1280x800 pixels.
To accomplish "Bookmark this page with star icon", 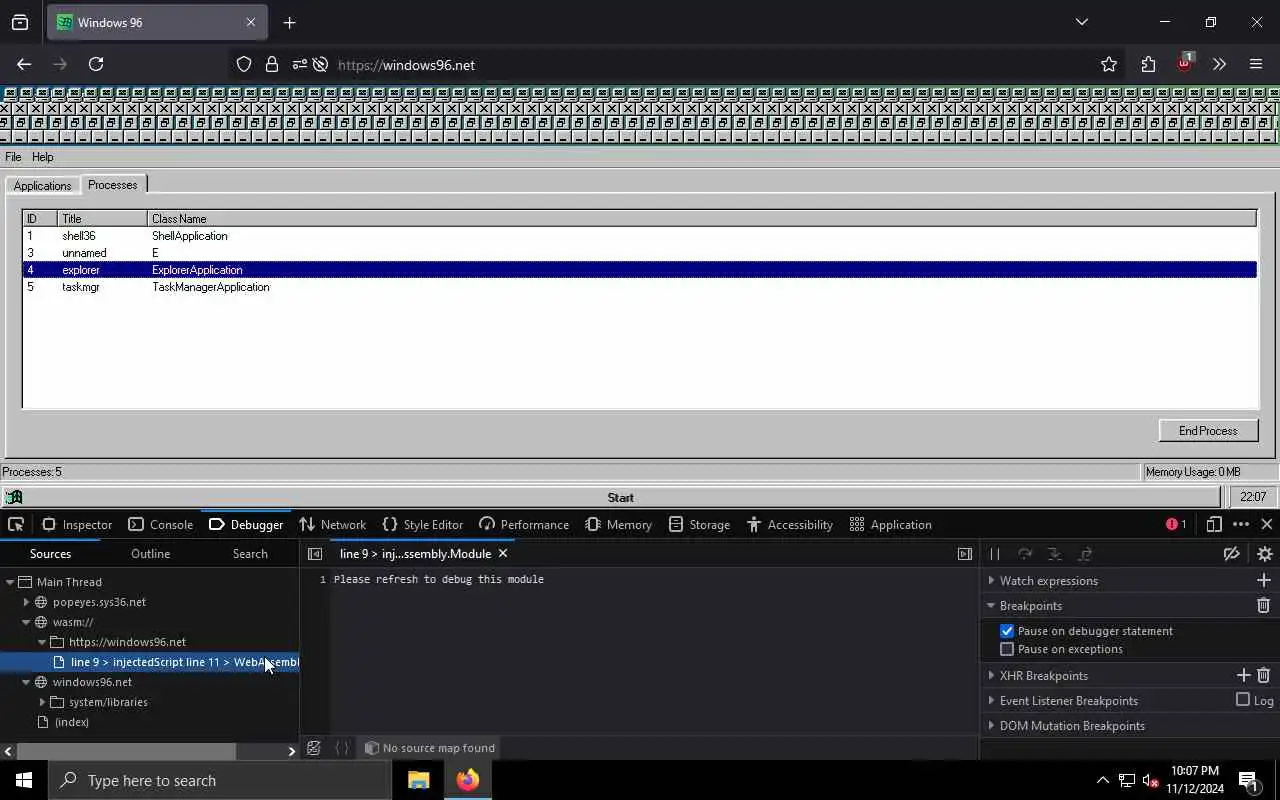I will (x=1109, y=64).
